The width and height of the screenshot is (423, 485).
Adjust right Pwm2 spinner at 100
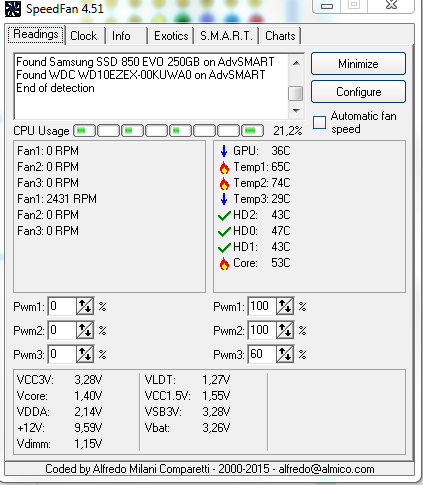tap(285, 330)
